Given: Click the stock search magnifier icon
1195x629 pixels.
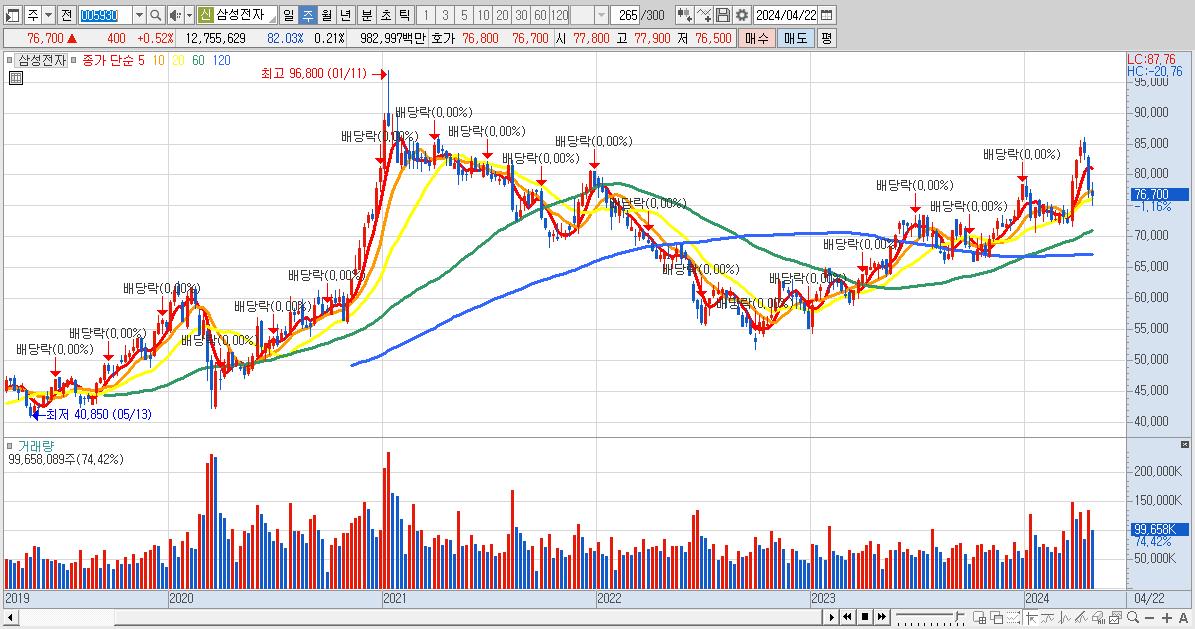Looking at the screenshot, I should coord(155,14).
